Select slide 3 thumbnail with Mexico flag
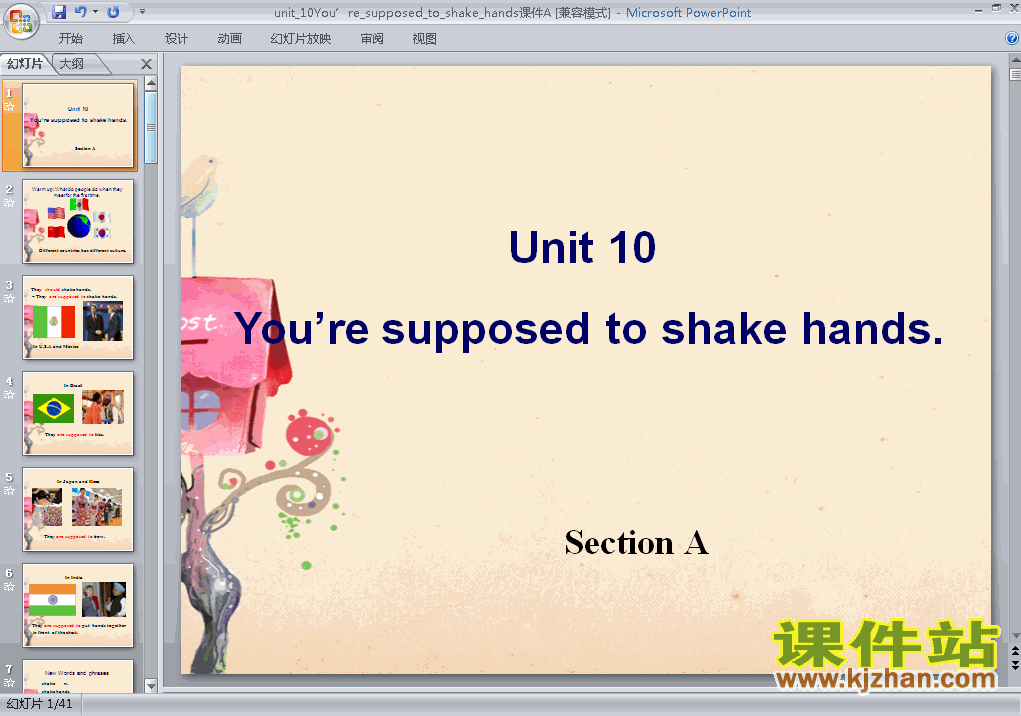 [78, 317]
